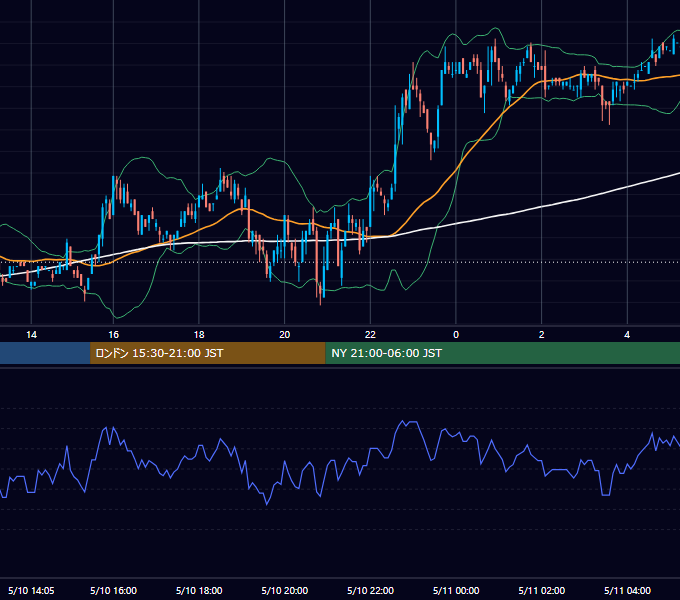Click the 5/11 04:00 timestamp label
The height and width of the screenshot is (600, 680).
coord(627,590)
